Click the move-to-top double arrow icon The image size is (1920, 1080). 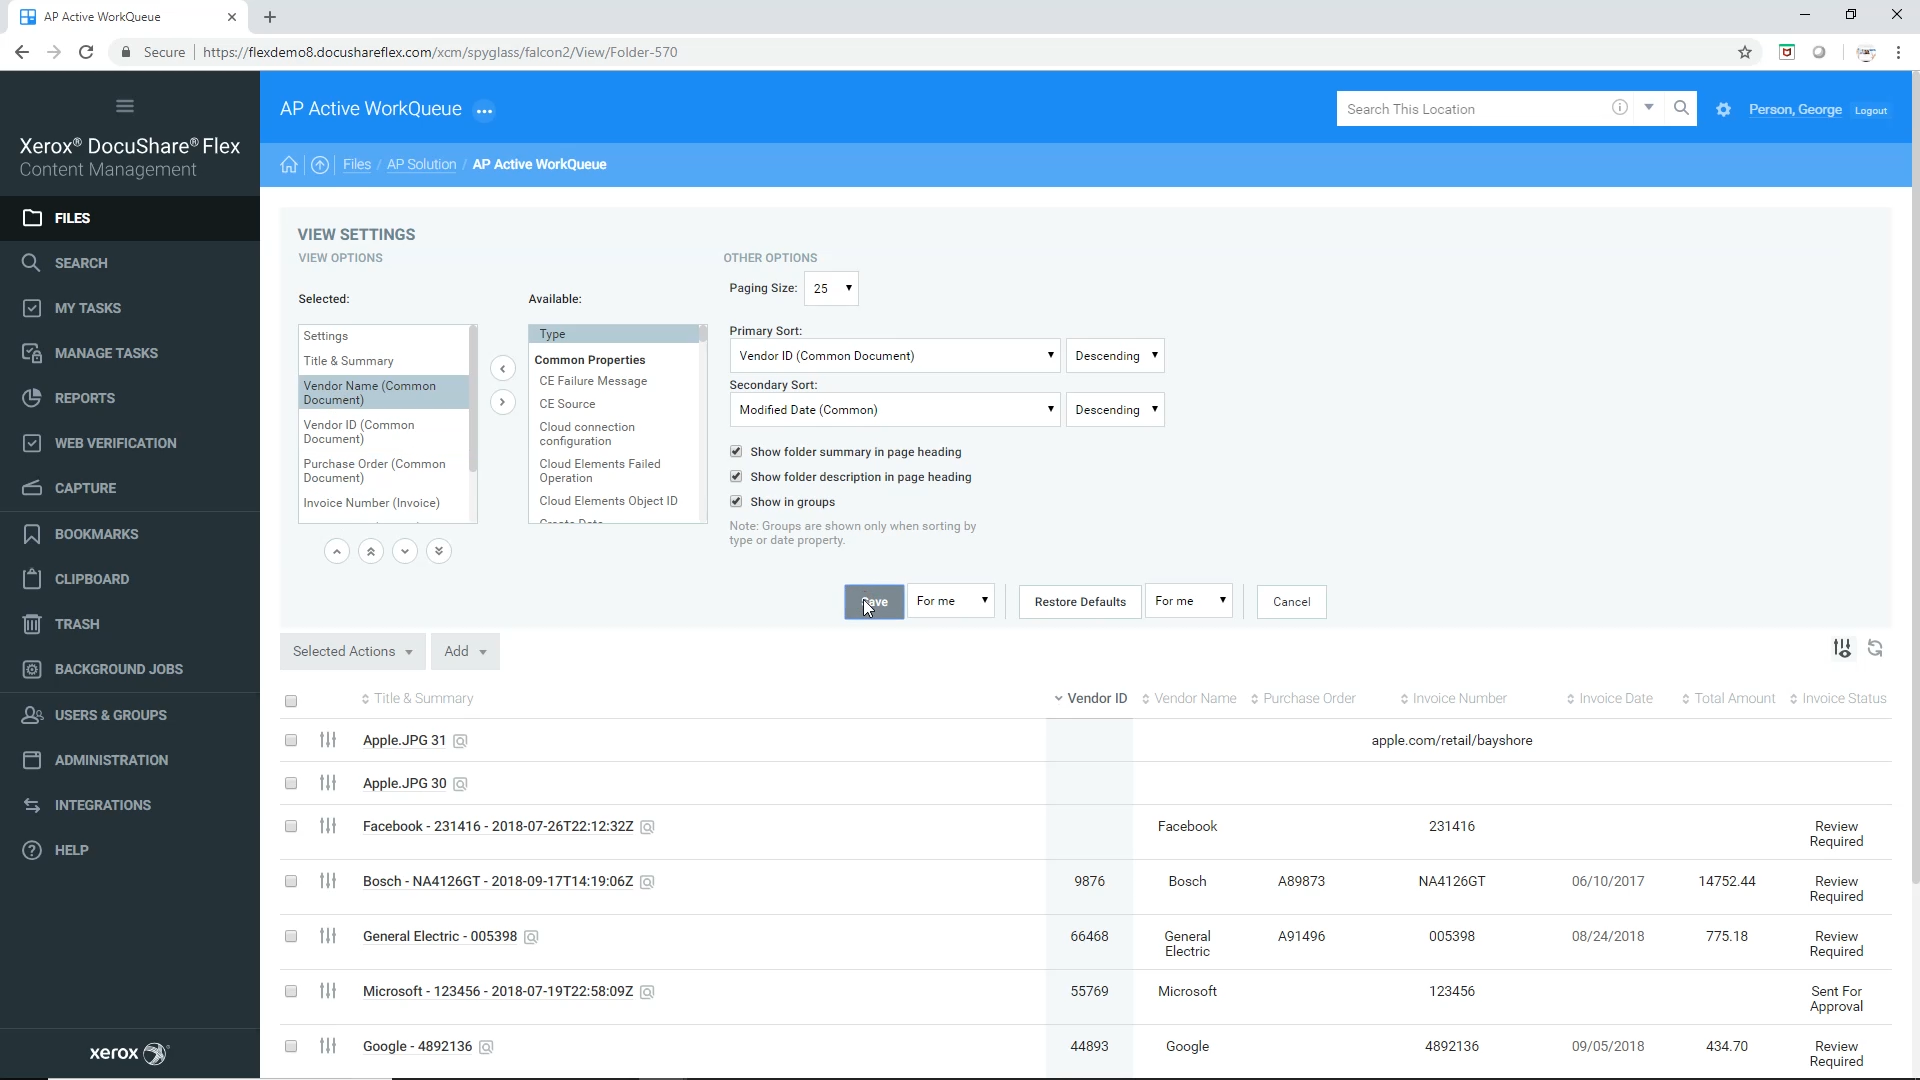[371, 551]
